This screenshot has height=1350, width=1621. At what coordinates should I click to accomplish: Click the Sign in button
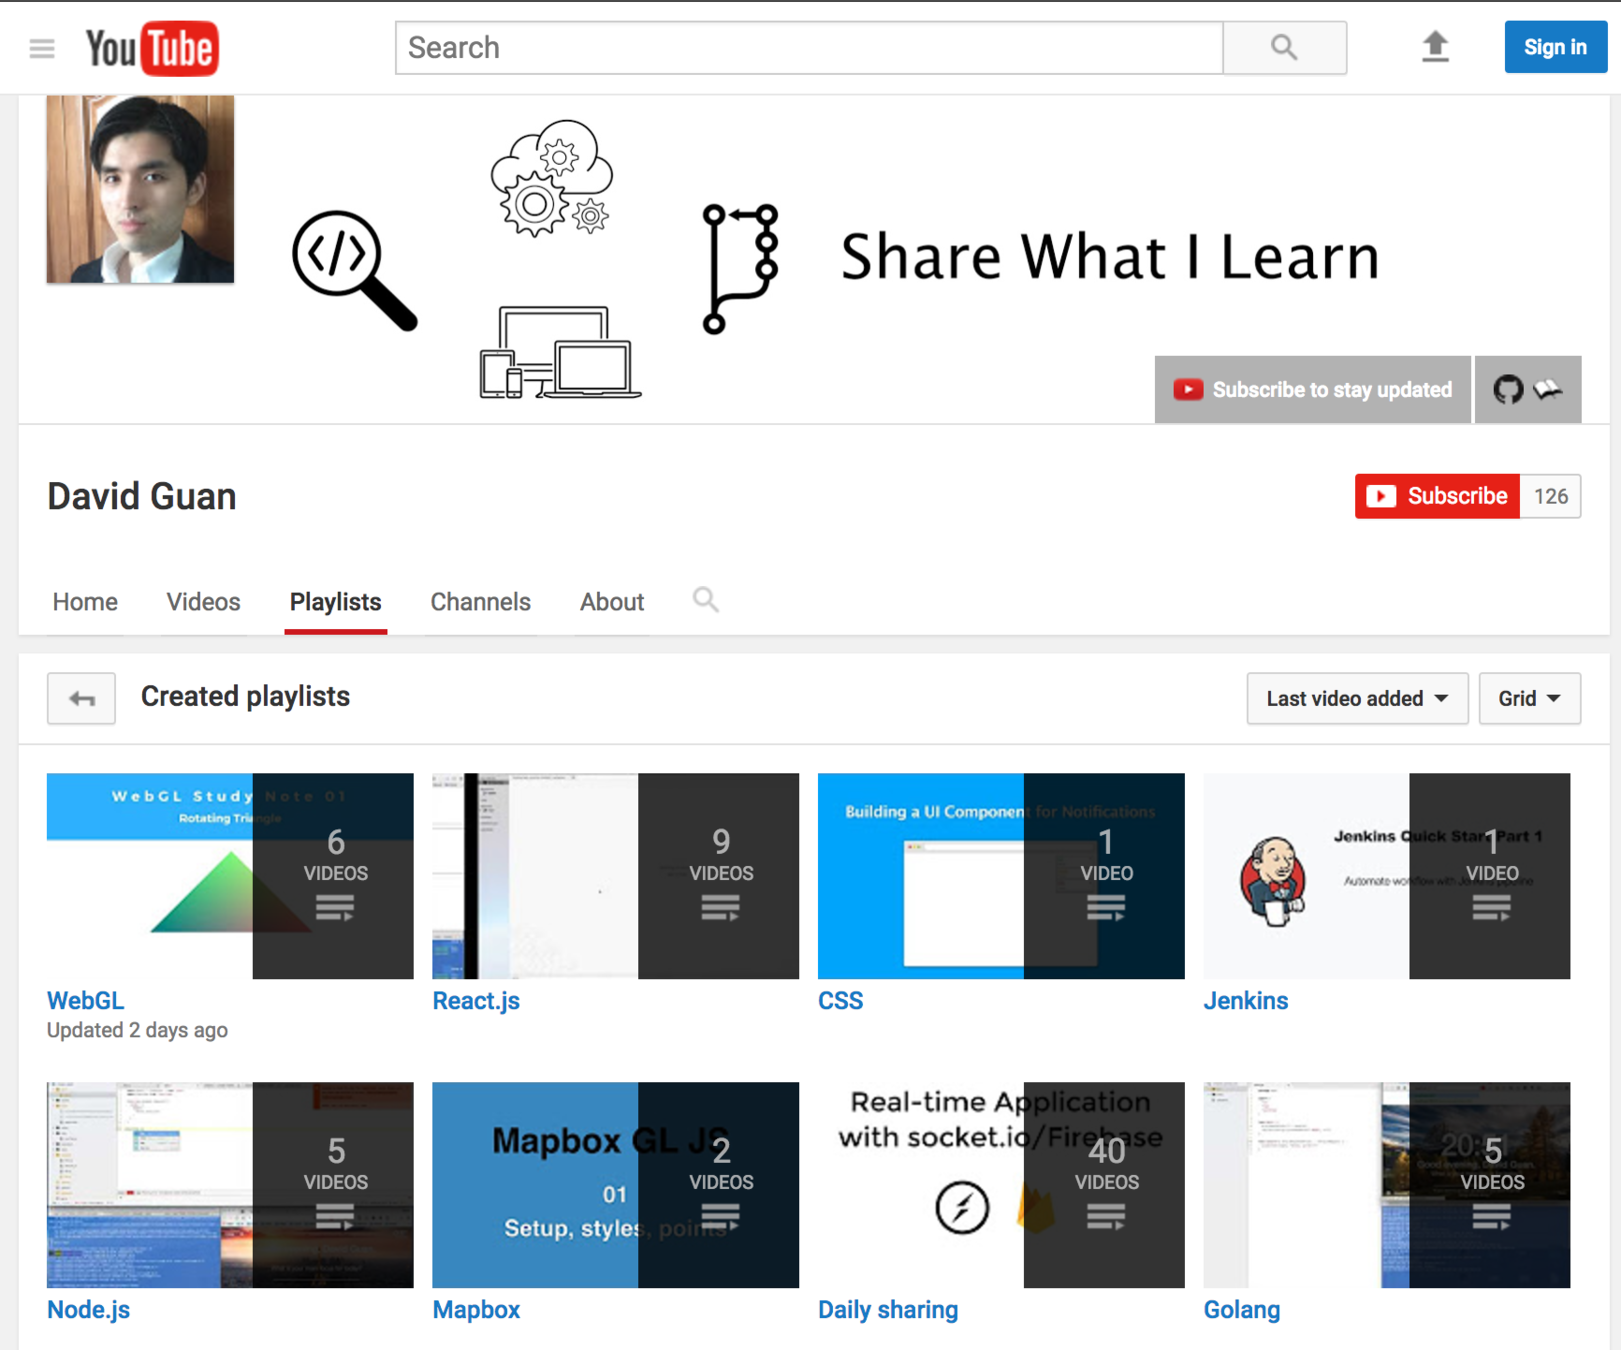tap(1555, 47)
